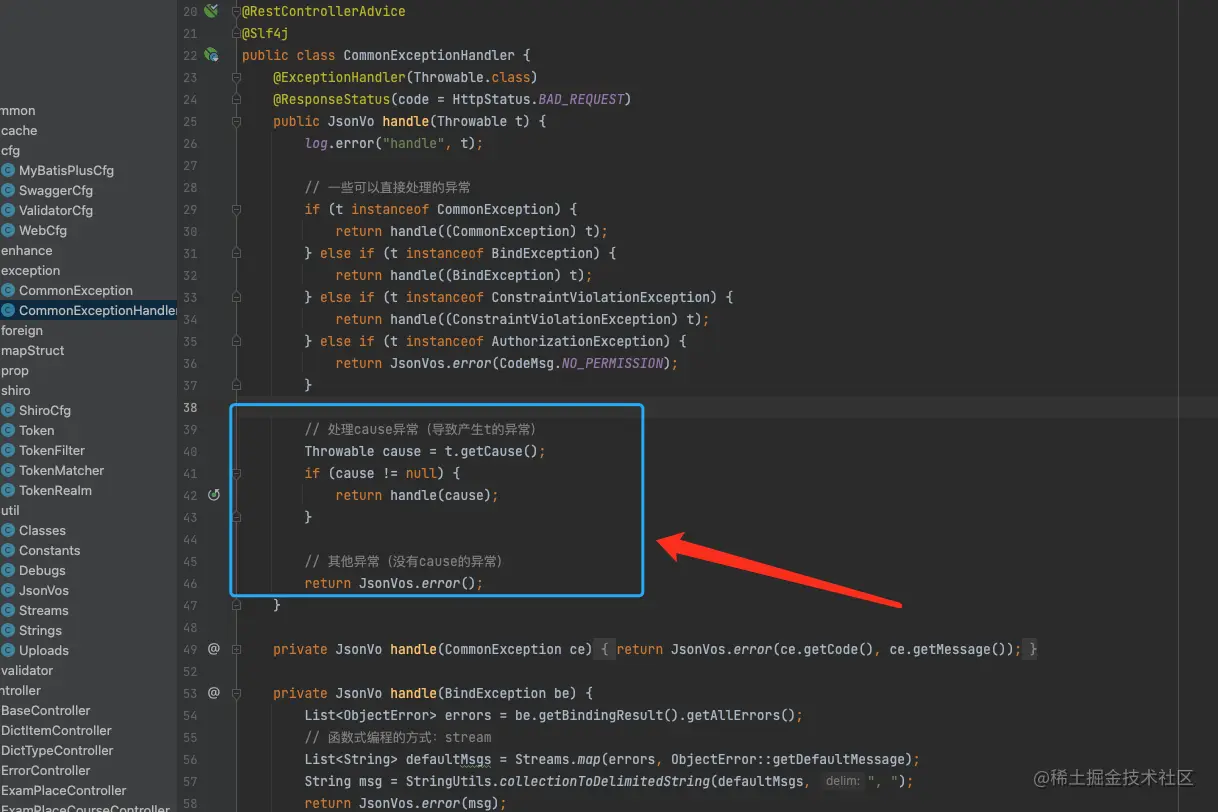
Task: Select the prop package in the tree
Action: pyautogui.click(x=15, y=370)
